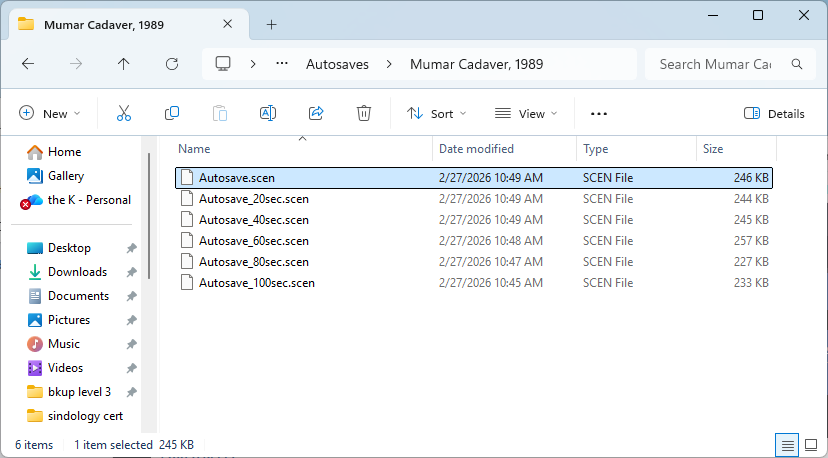Go up one folder level
Image resolution: width=828 pixels, height=458 pixels.
pos(124,64)
